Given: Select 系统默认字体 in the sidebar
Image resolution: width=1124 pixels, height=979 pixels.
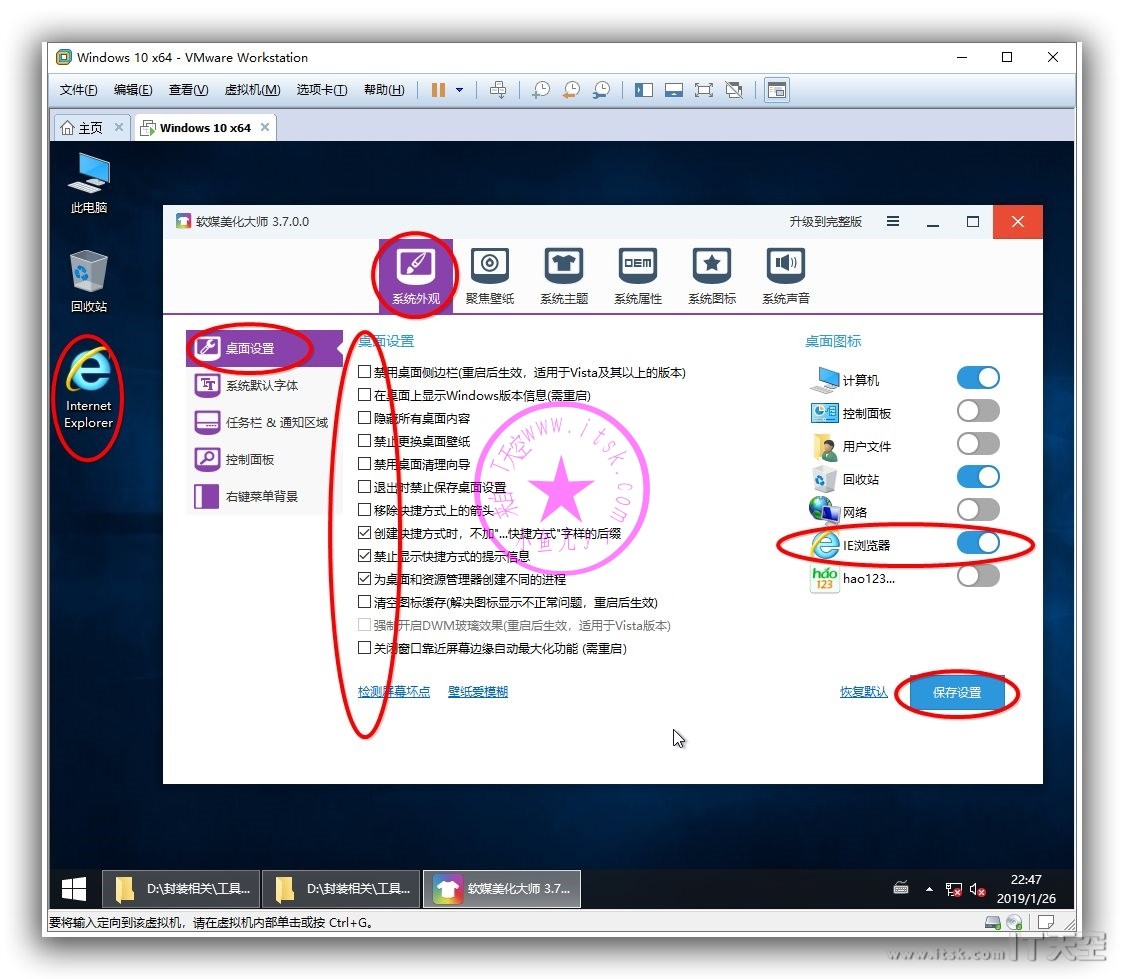Looking at the screenshot, I should click(264, 386).
